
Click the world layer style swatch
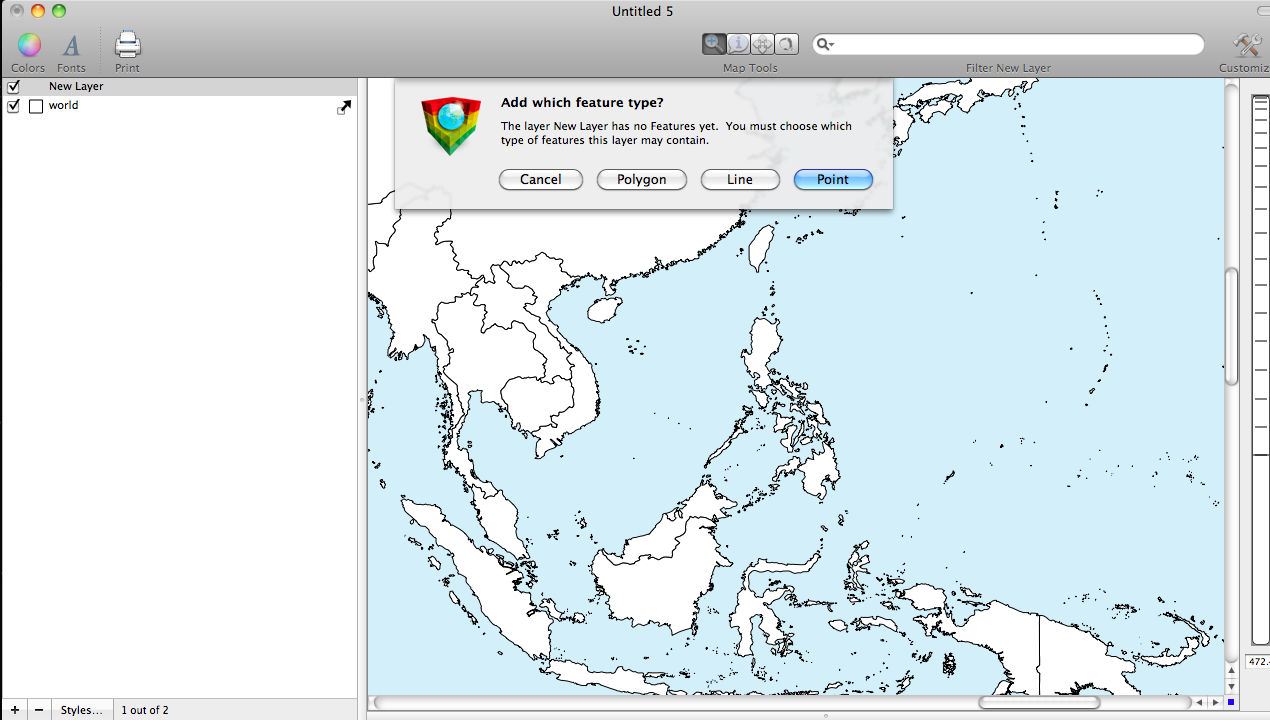[36, 106]
